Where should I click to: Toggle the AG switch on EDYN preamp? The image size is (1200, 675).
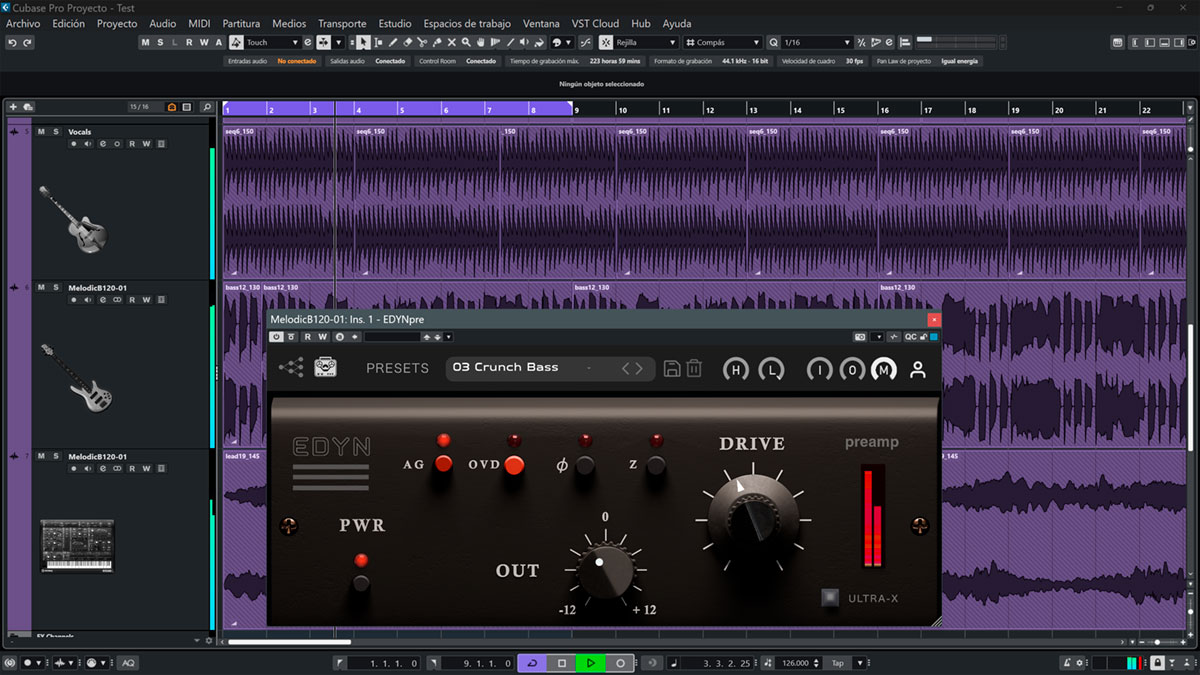point(443,464)
